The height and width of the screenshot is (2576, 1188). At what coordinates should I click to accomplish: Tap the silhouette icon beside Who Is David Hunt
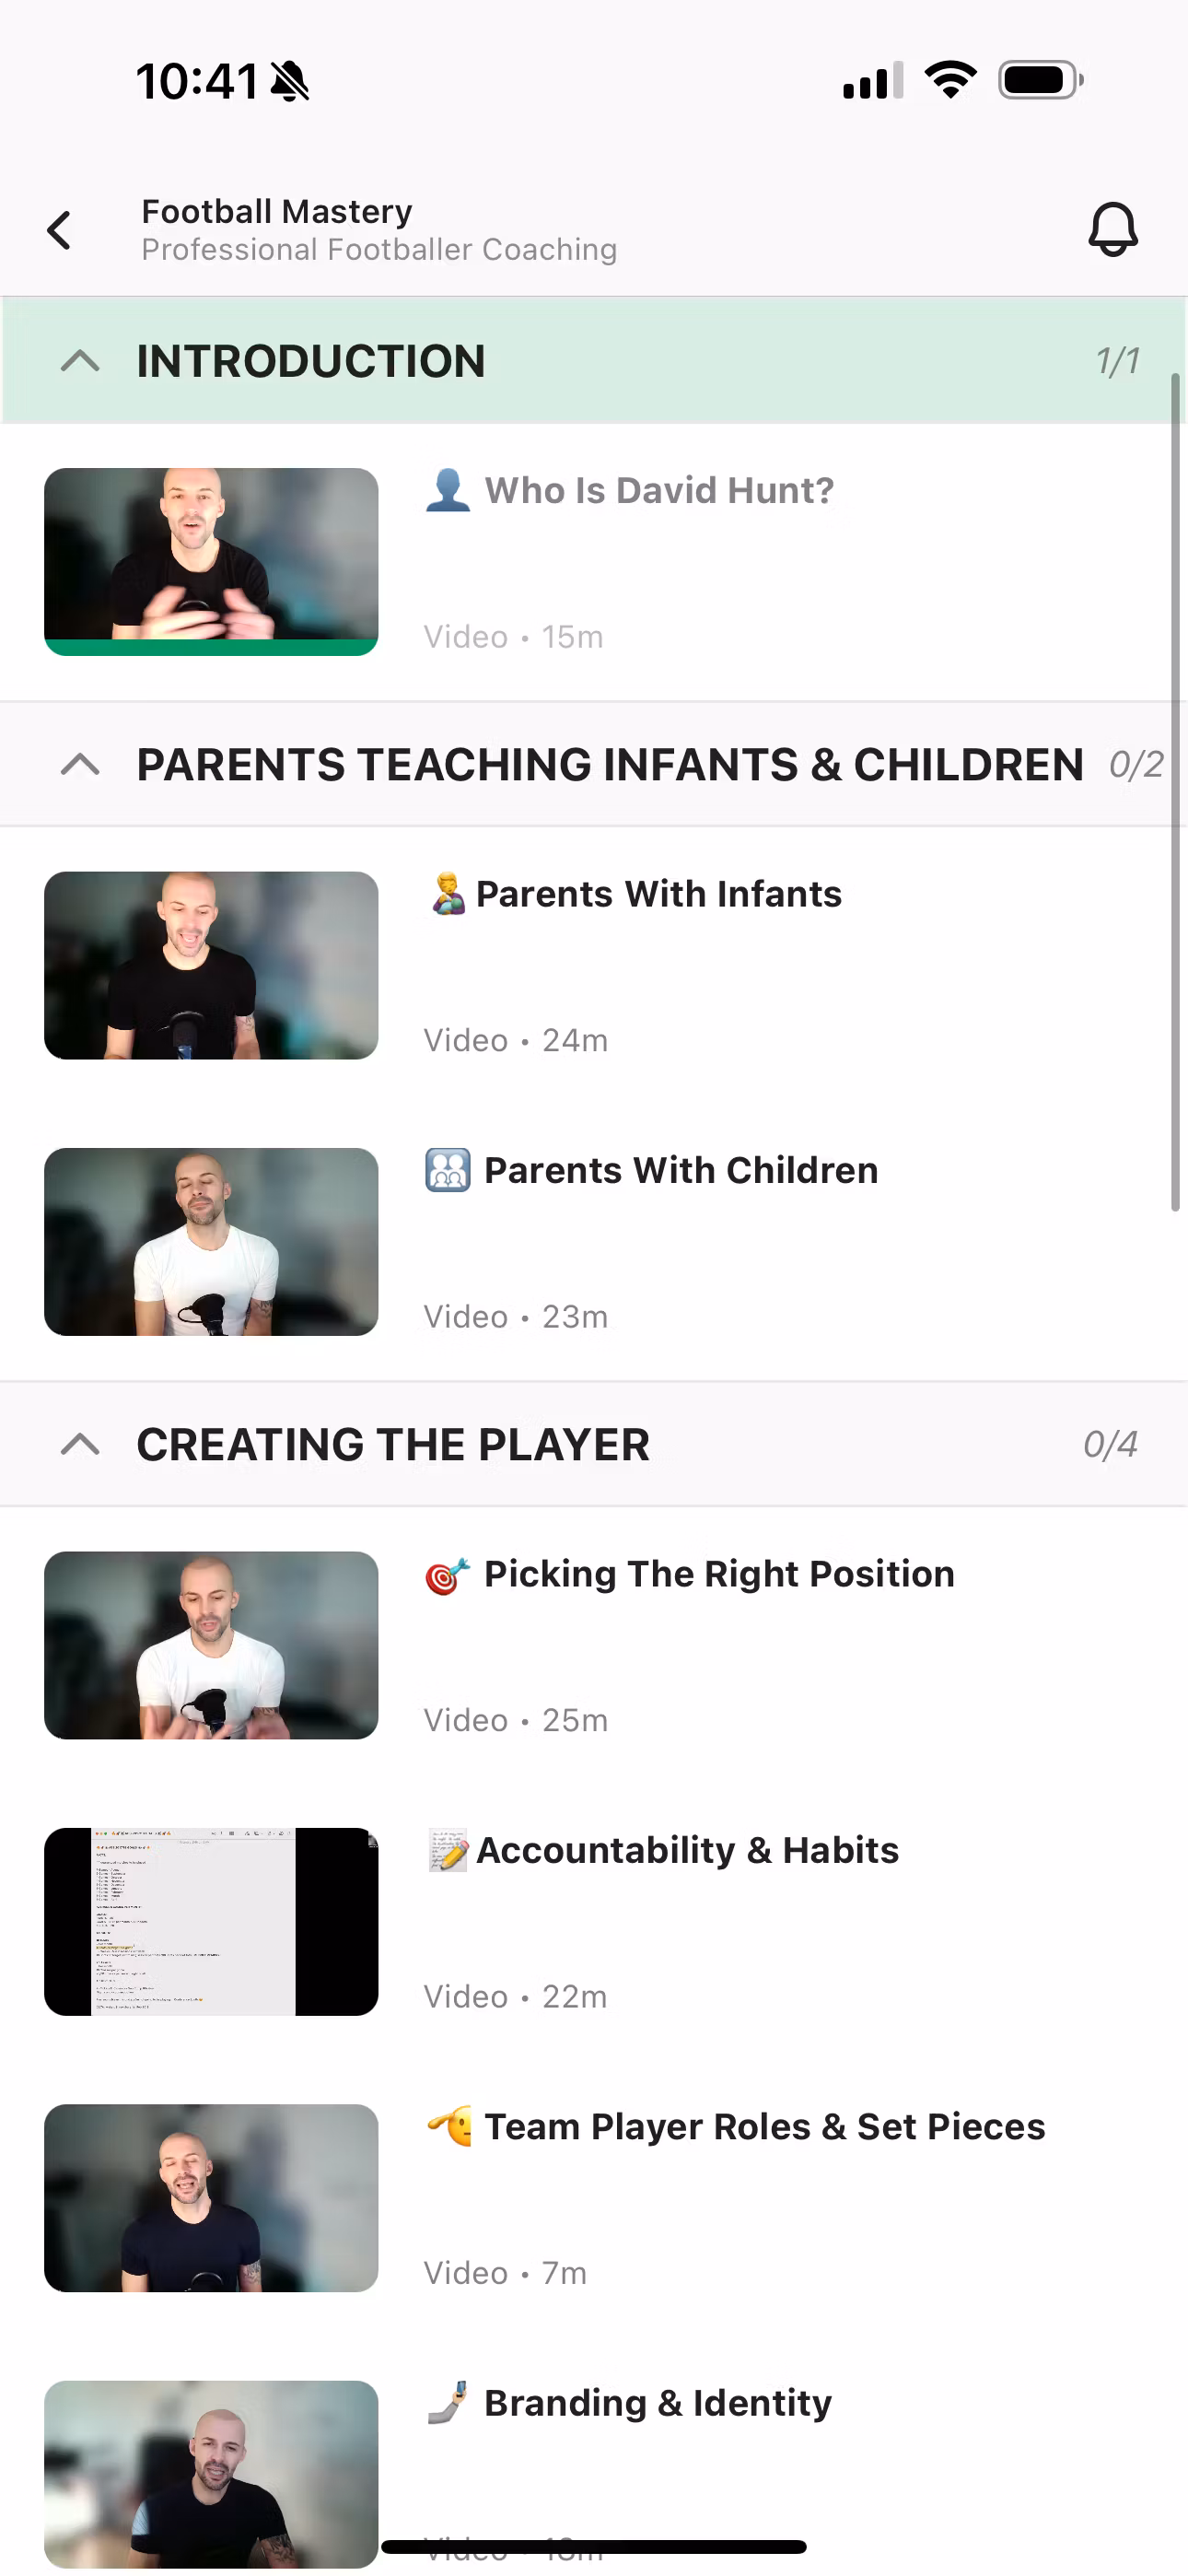point(447,490)
